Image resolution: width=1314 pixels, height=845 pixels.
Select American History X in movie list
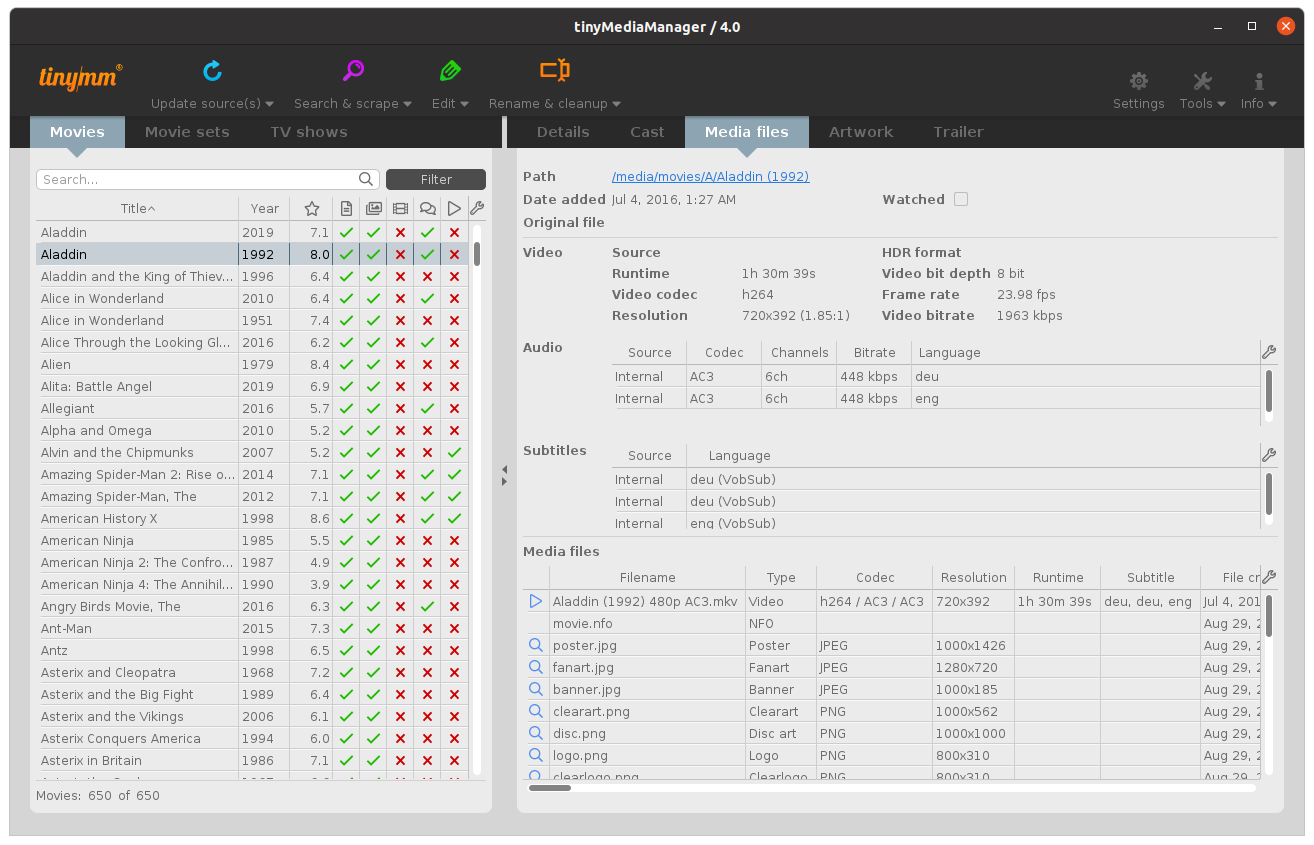point(99,519)
